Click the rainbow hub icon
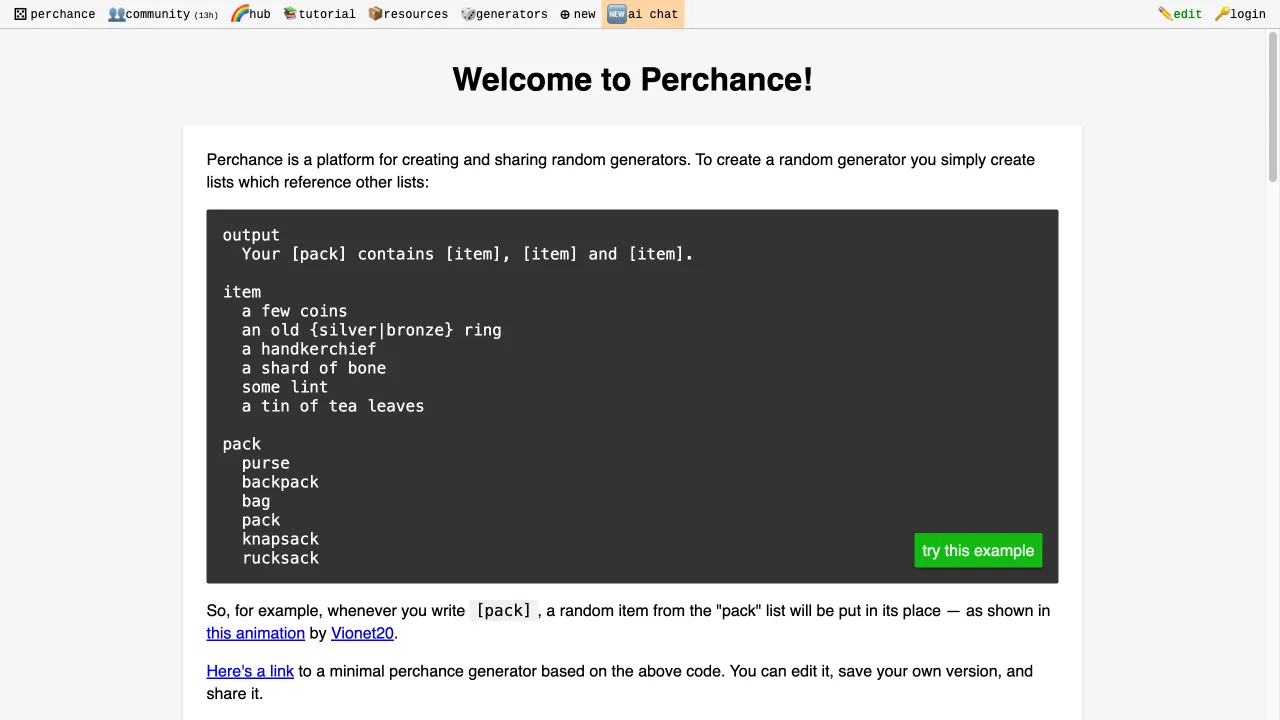This screenshot has width=1280, height=720. pyautogui.click(x=239, y=14)
